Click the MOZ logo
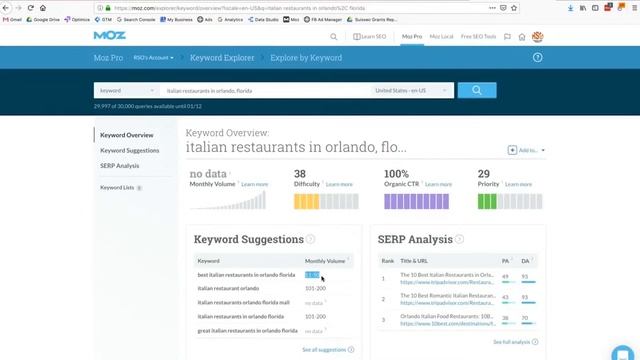 [x=109, y=36]
